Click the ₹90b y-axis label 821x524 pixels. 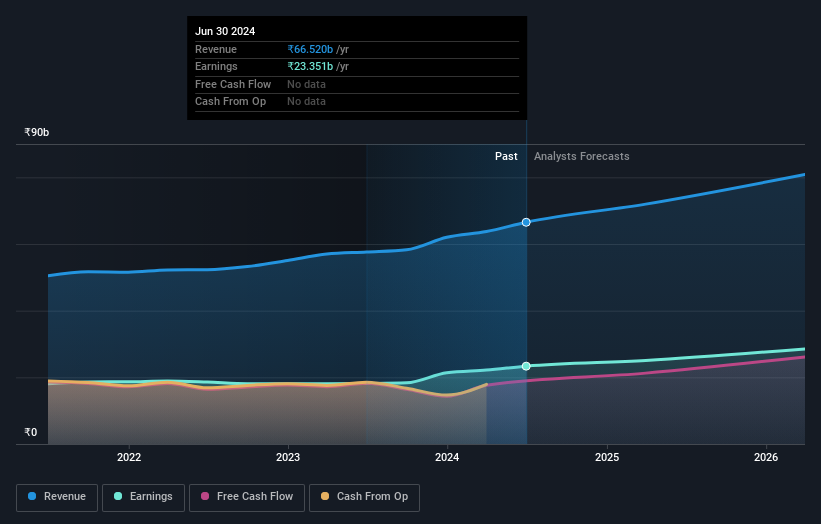pos(37,132)
